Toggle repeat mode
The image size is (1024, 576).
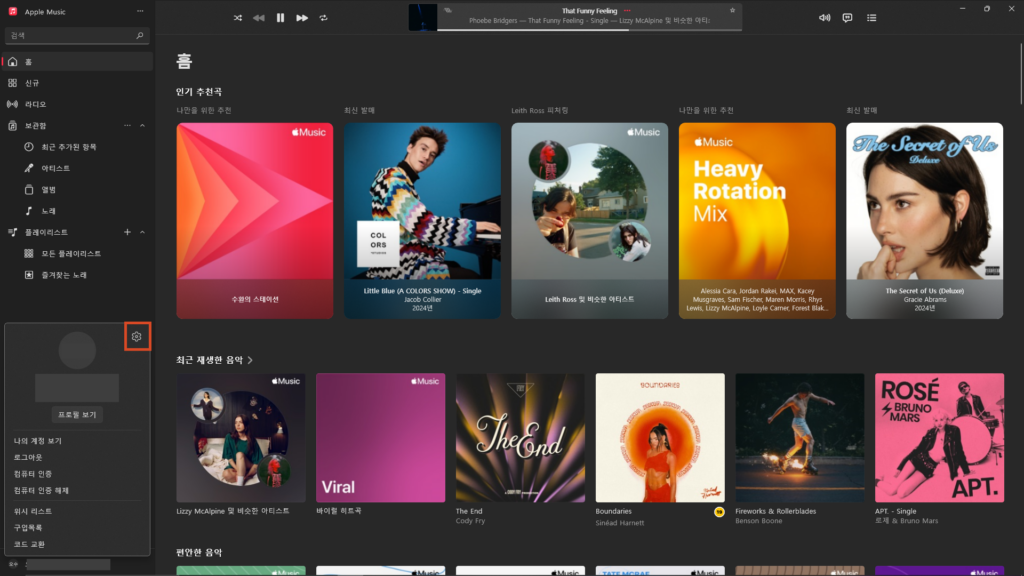tap(324, 18)
